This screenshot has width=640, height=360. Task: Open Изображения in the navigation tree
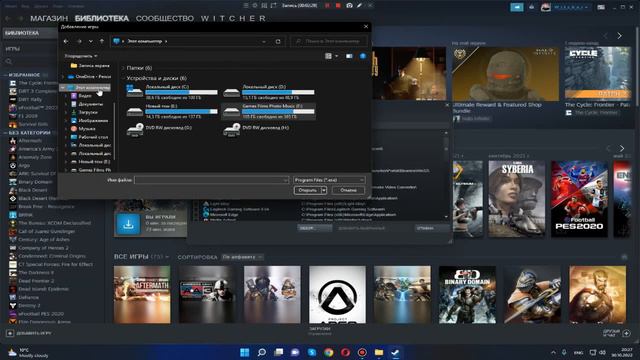pos(89,120)
